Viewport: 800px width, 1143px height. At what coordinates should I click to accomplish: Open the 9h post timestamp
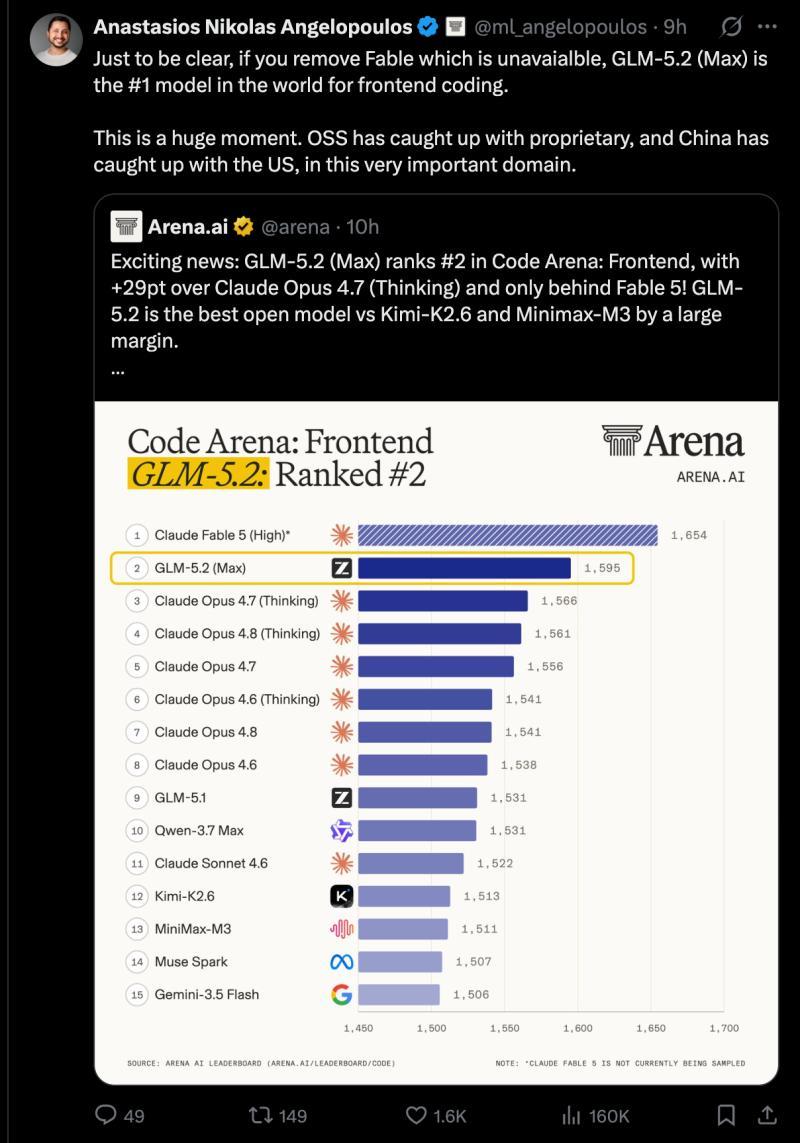pos(675,27)
